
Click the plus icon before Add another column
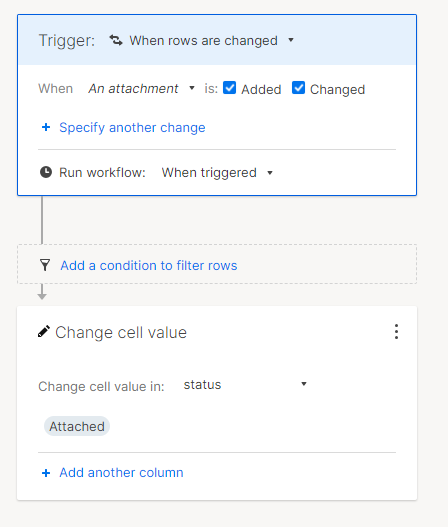[46, 473]
